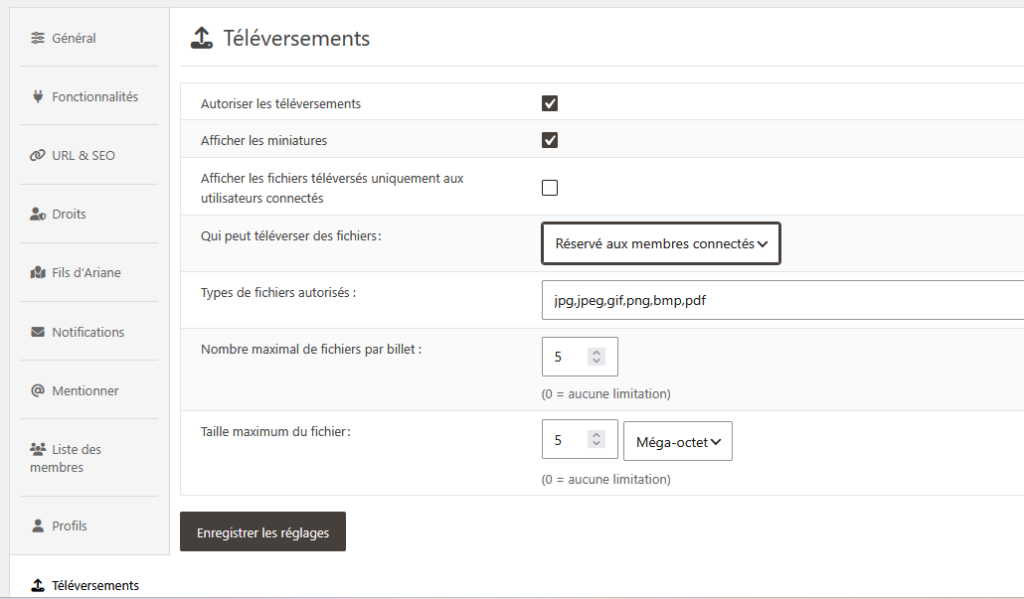Image resolution: width=1024 pixels, height=599 pixels.
Task: Click the Général sliders icon
Action: (38, 39)
